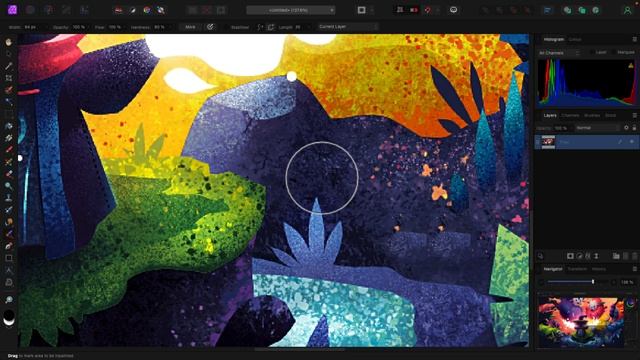Switch to the Tone Mapping persona
This screenshot has width=640, height=360.
tap(67, 10)
